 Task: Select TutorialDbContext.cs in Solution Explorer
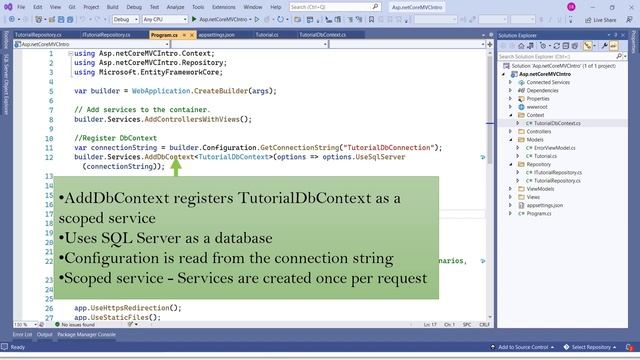tap(557, 123)
